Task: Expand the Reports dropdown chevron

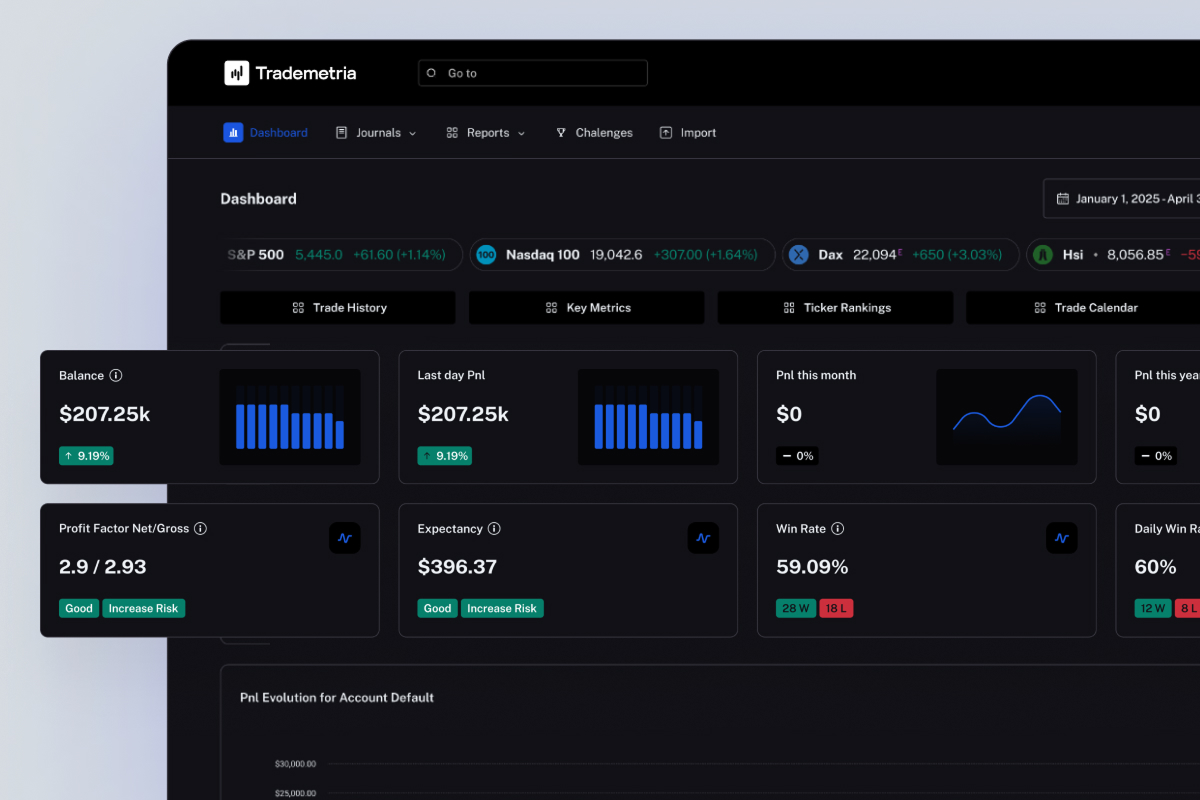Action: click(x=521, y=133)
